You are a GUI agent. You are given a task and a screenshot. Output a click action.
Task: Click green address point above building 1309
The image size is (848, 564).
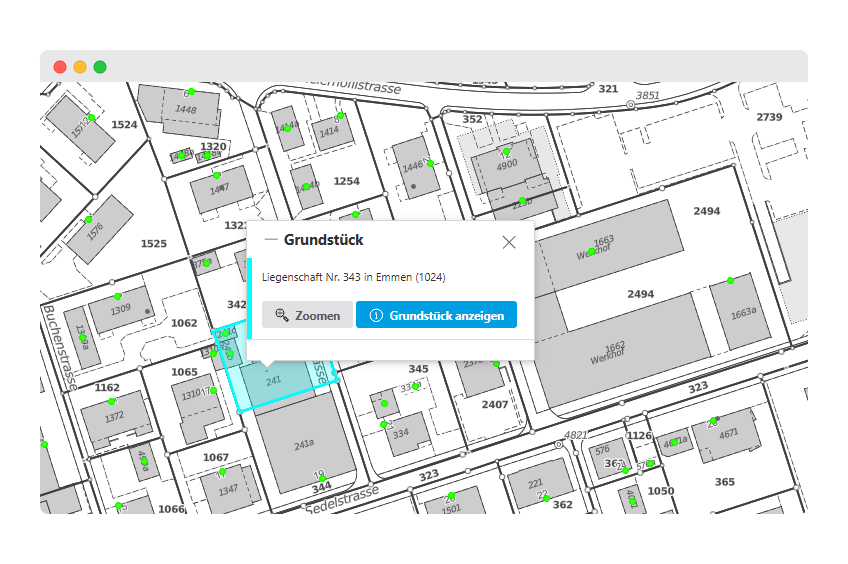tap(118, 296)
